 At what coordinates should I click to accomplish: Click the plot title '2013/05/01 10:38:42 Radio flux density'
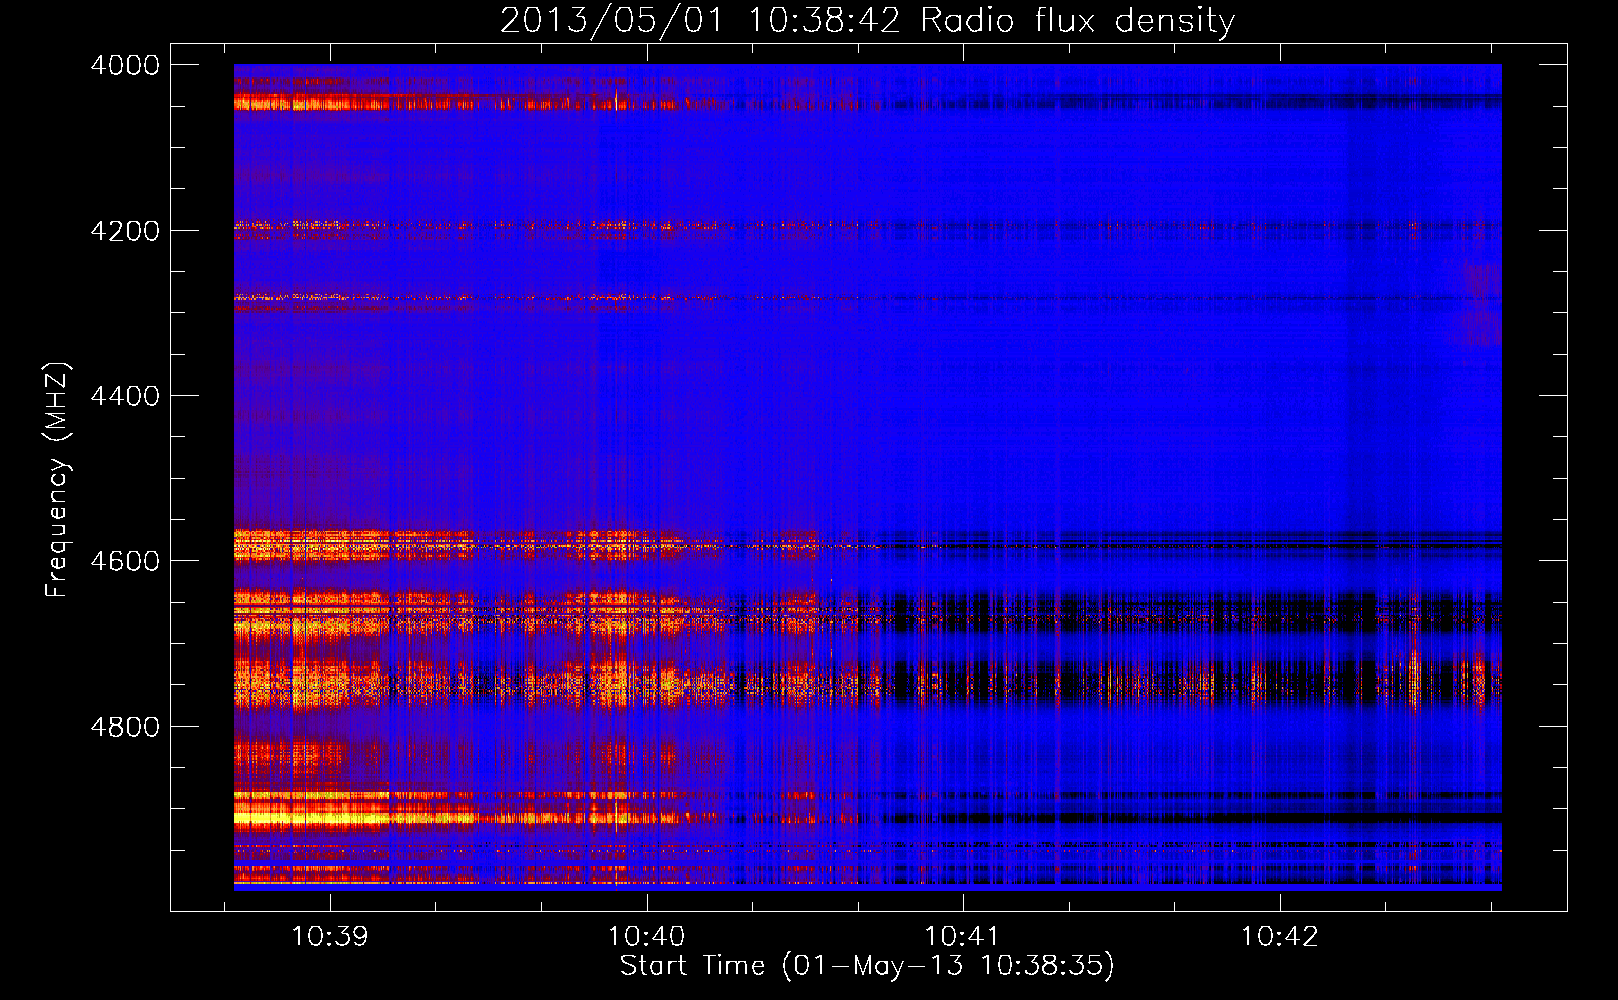[867, 20]
